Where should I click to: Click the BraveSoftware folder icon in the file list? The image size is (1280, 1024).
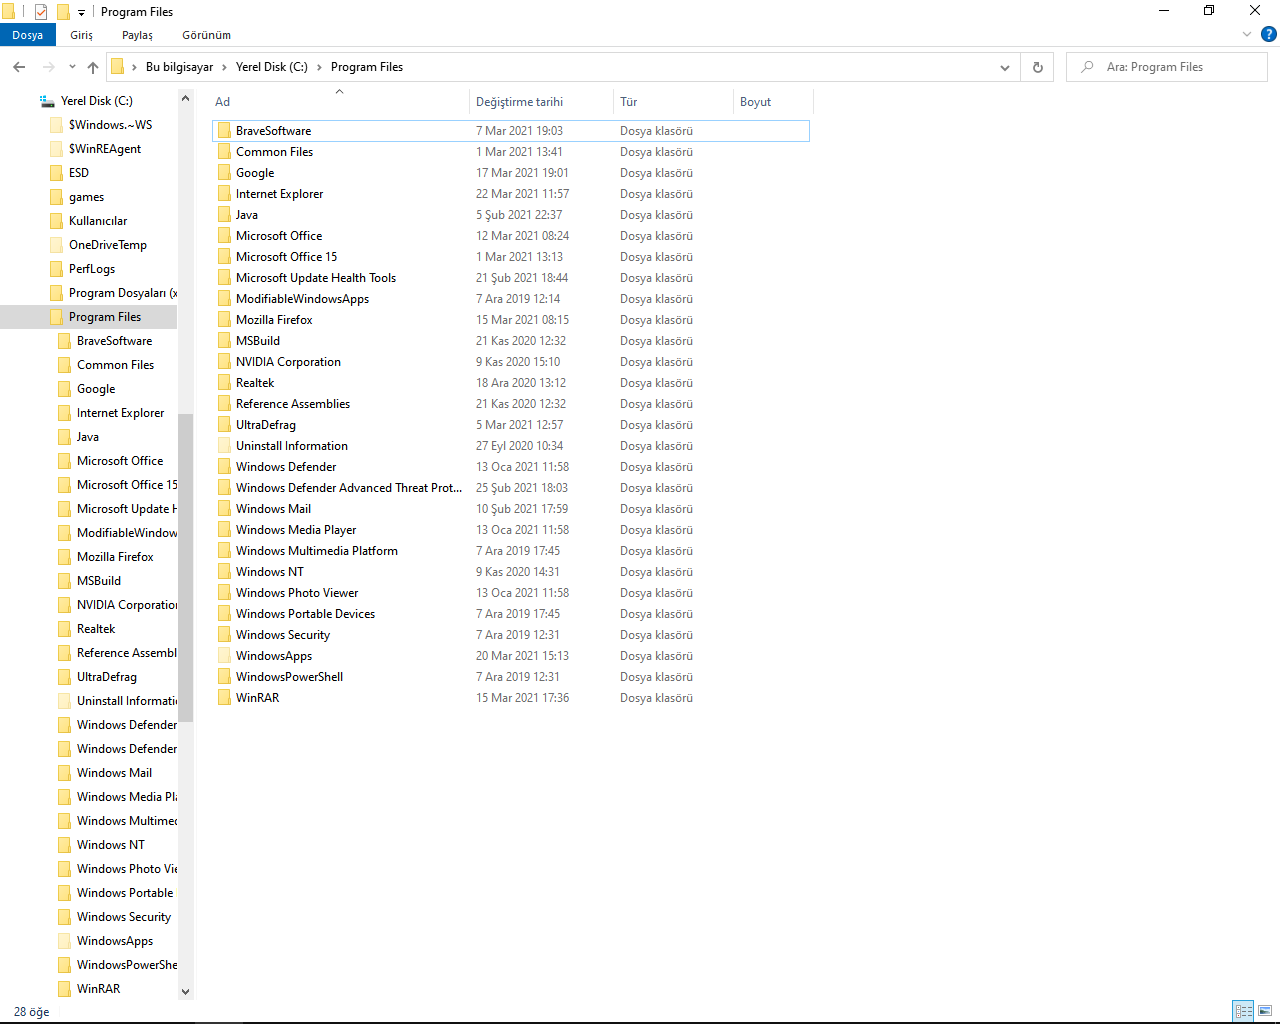pos(224,131)
